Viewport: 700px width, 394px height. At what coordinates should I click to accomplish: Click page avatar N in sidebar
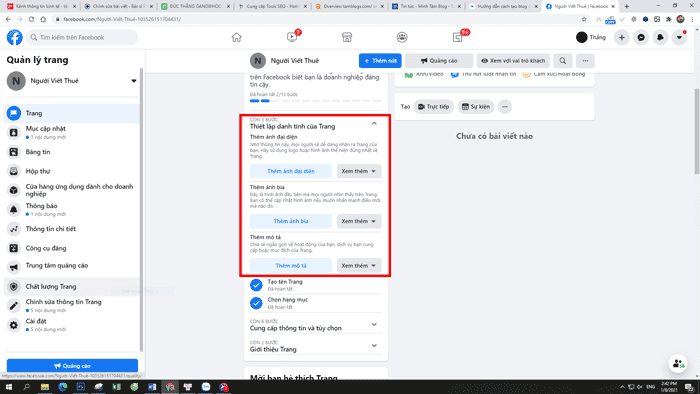click(x=16, y=81)
